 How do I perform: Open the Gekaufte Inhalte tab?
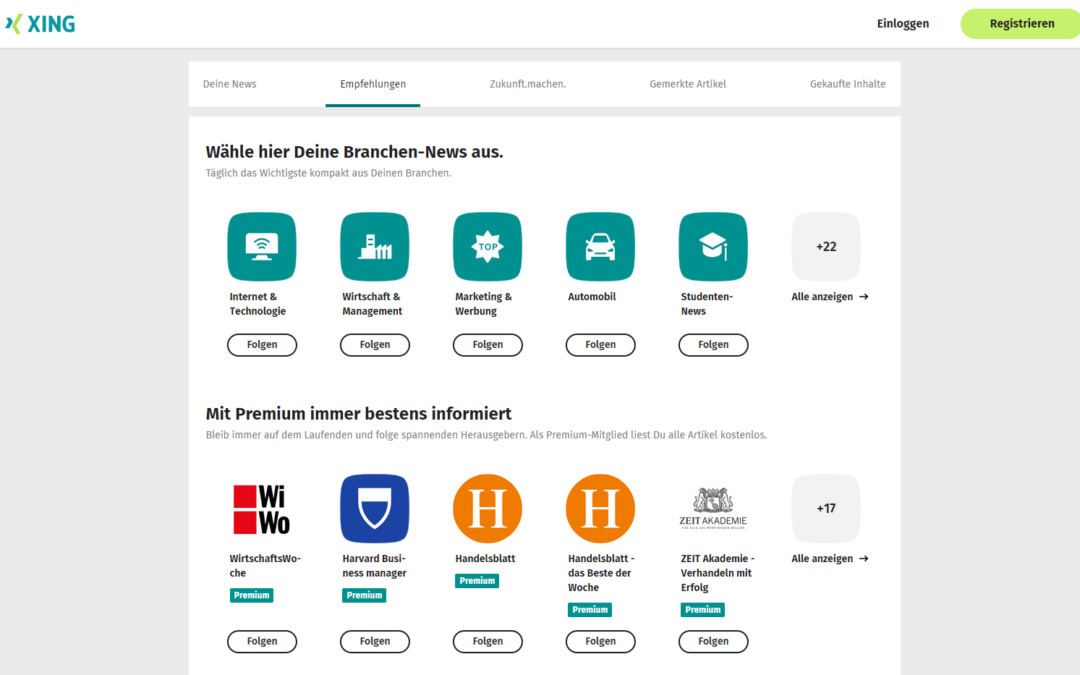[x=848, y=84]
